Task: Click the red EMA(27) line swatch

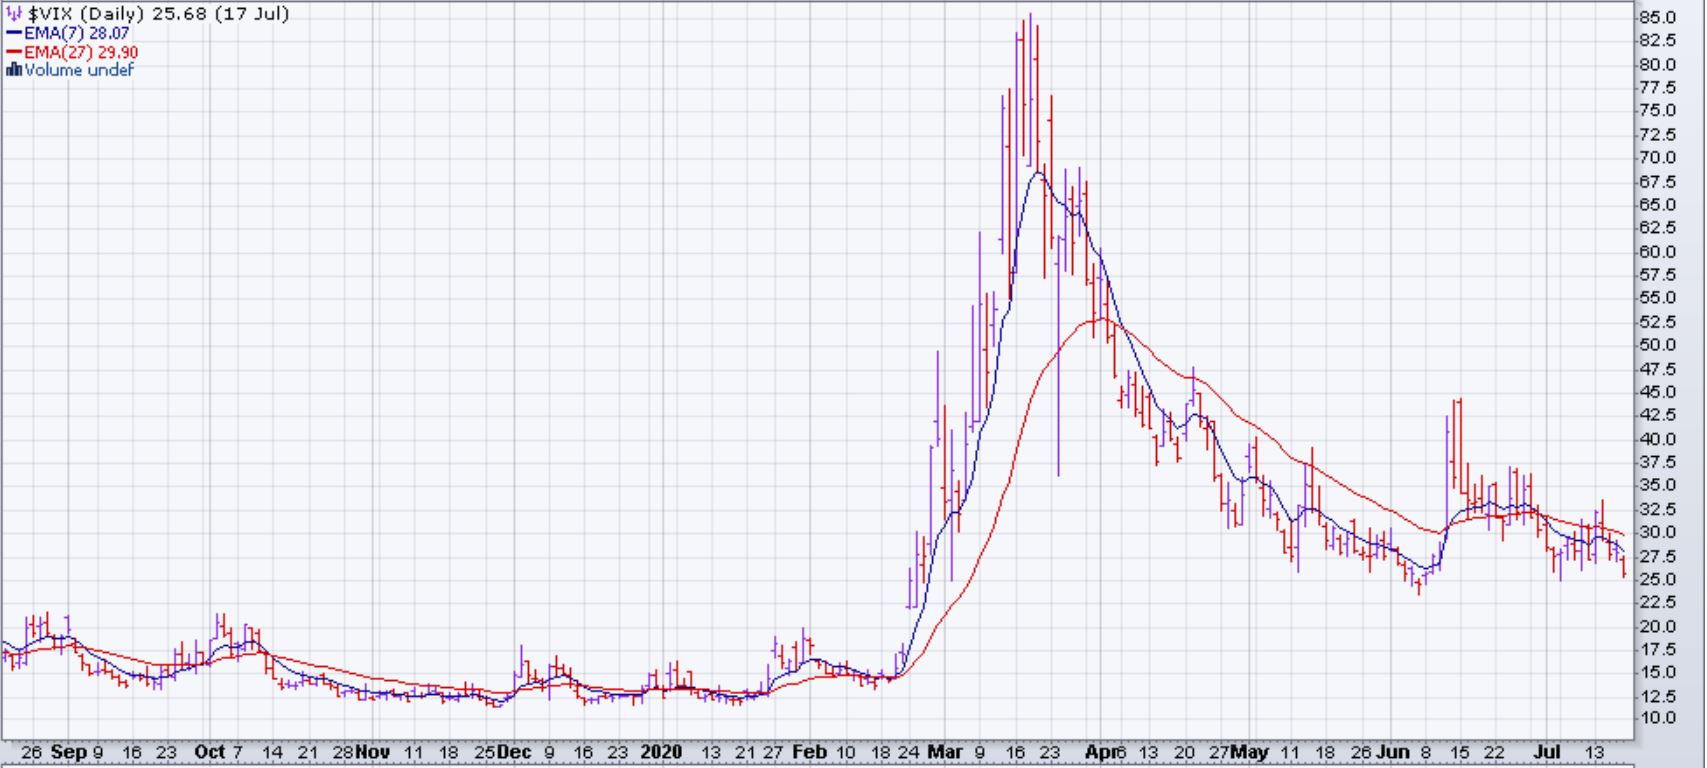Action: [x=13, y=52]
